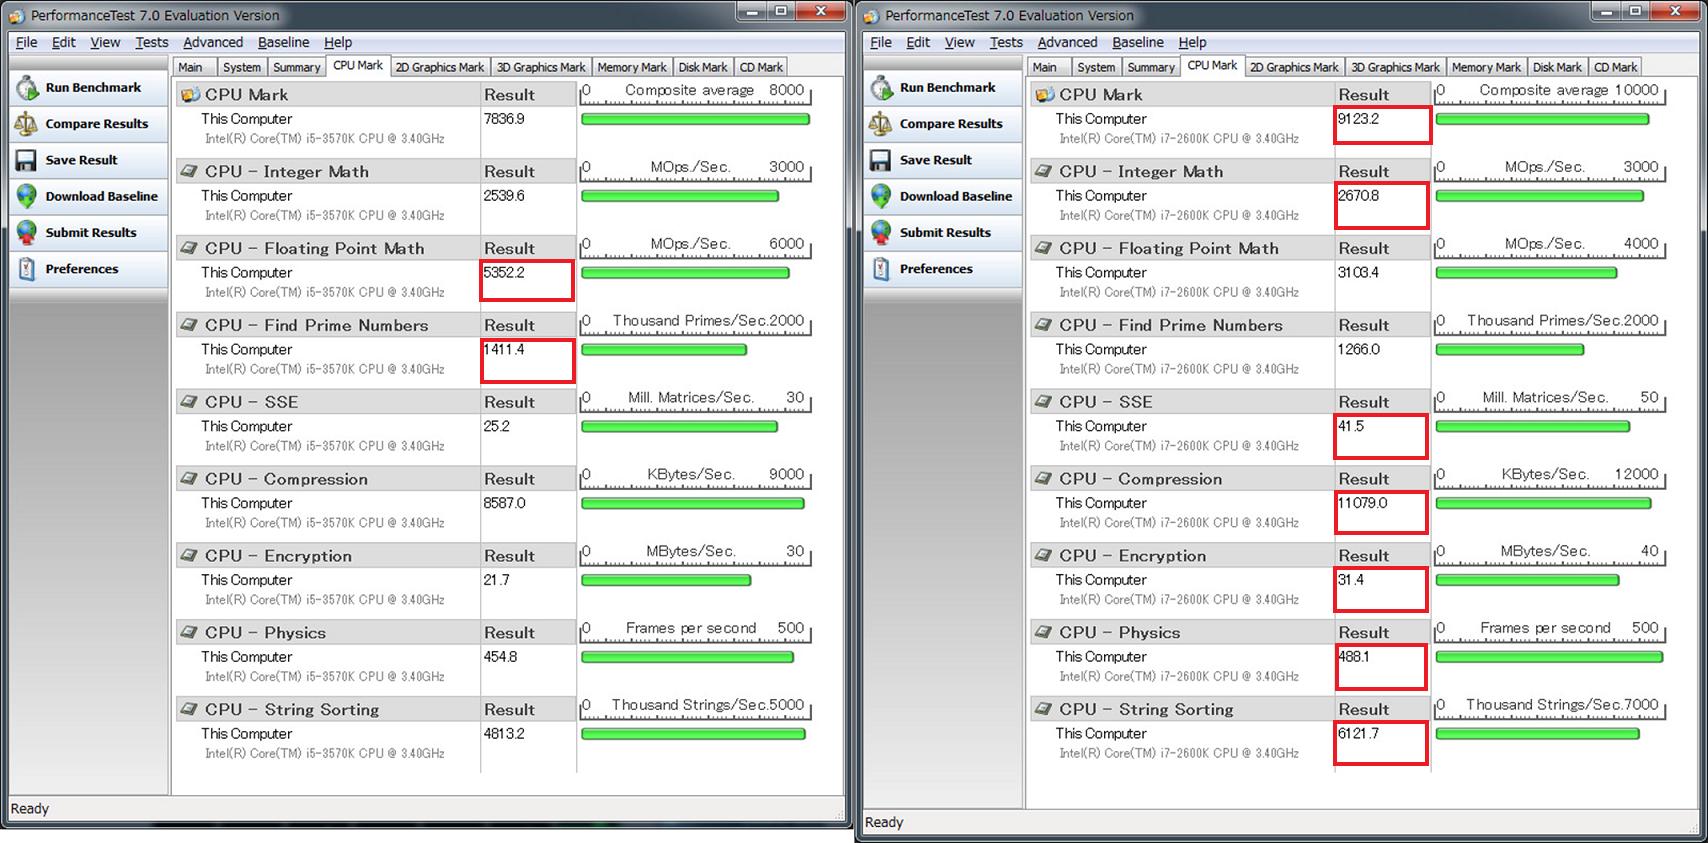Screen dimensions: 1708x843
Task: Click the 7836.9 CPU Mark result value
Action: (504, 119)
